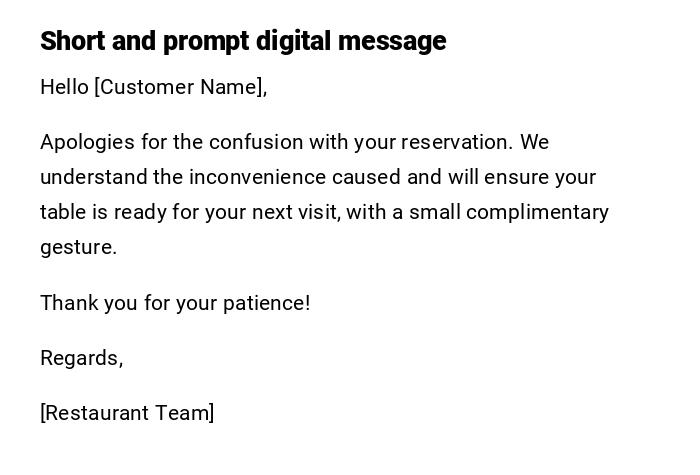Click the word "table" in the paragraph

point(62,212)
